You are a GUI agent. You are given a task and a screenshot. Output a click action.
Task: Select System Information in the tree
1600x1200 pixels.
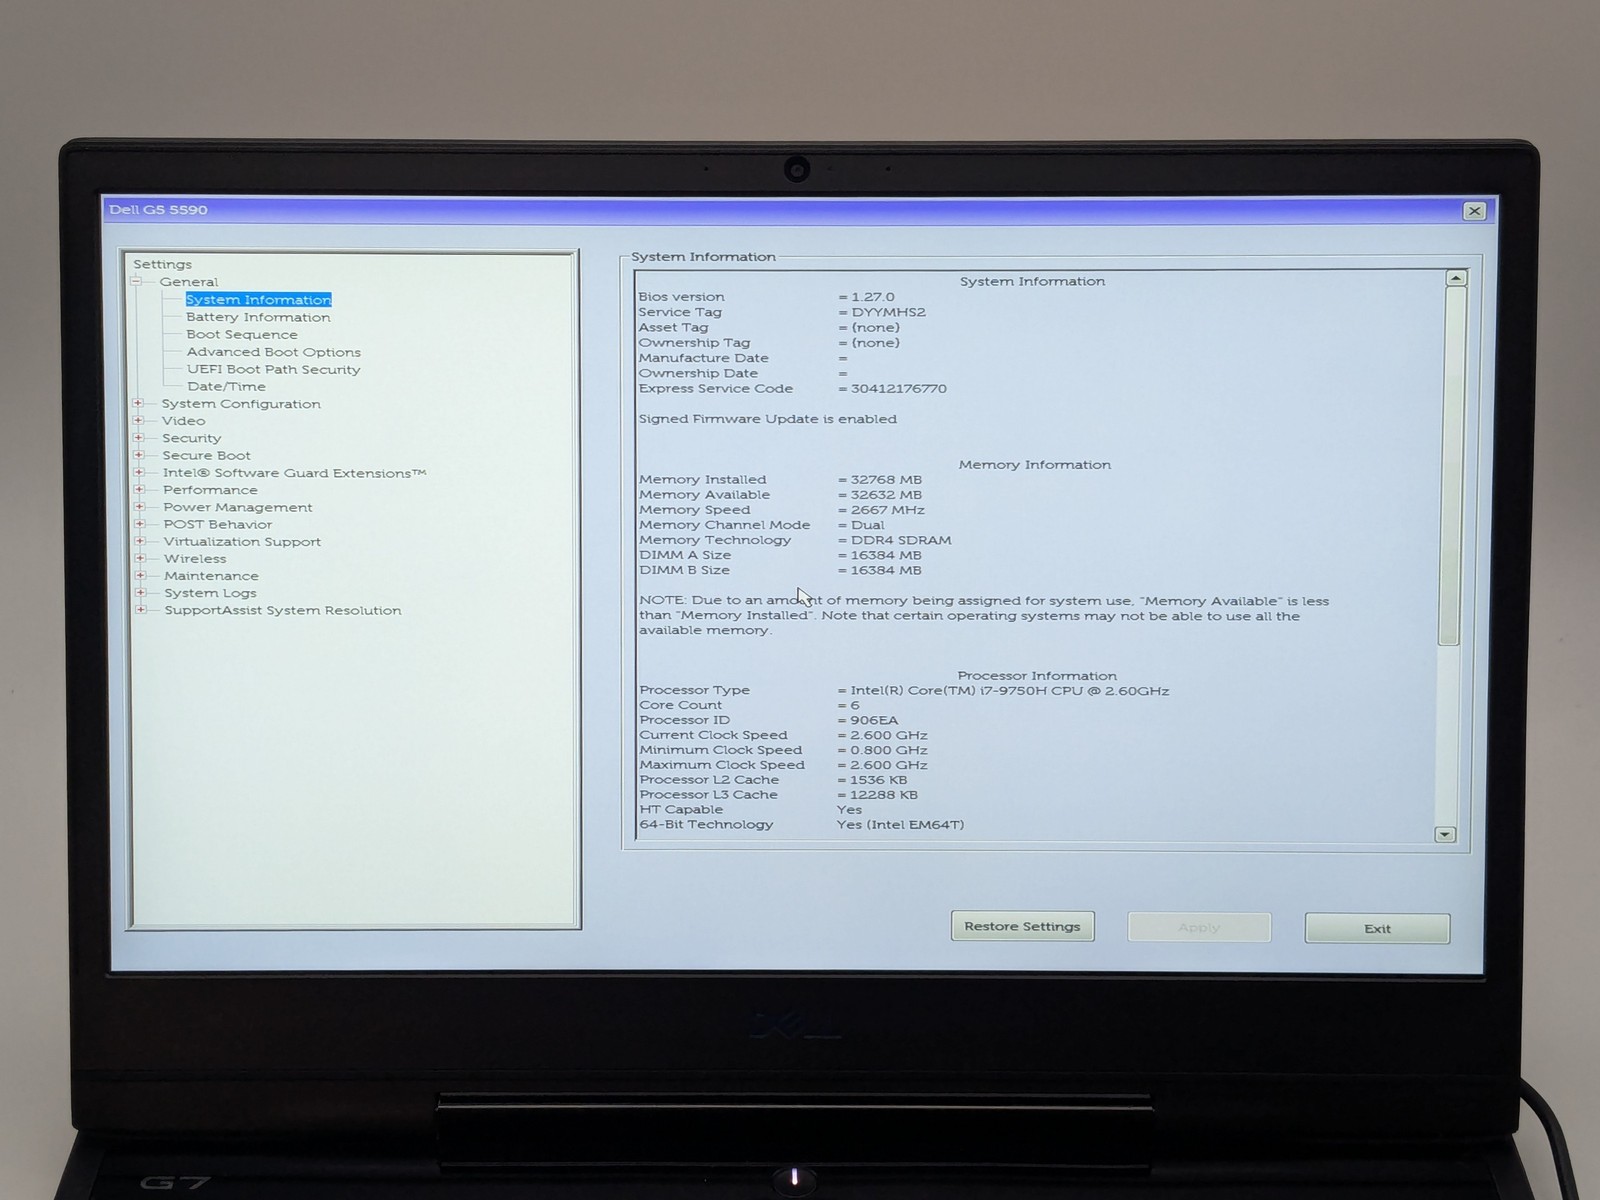pos(258,300)
